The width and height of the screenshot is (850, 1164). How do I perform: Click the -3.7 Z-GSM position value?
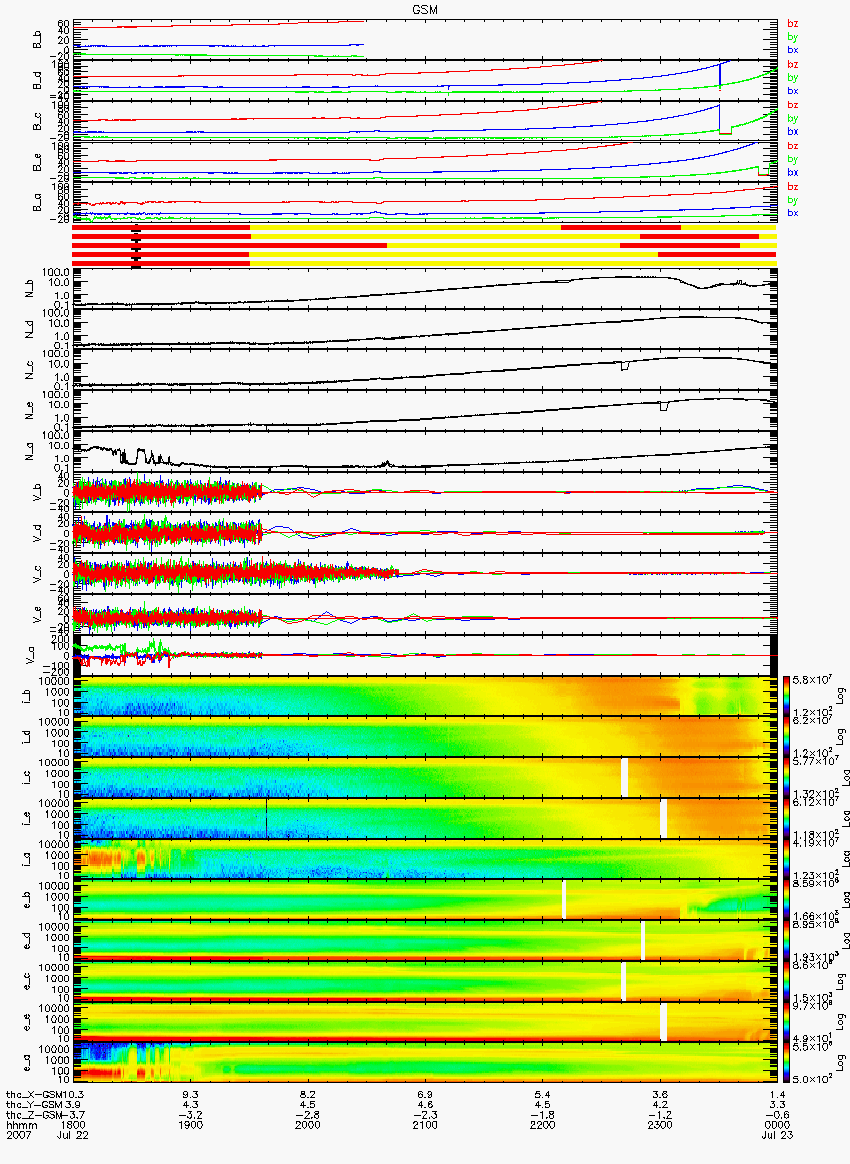coord(73,1115)
